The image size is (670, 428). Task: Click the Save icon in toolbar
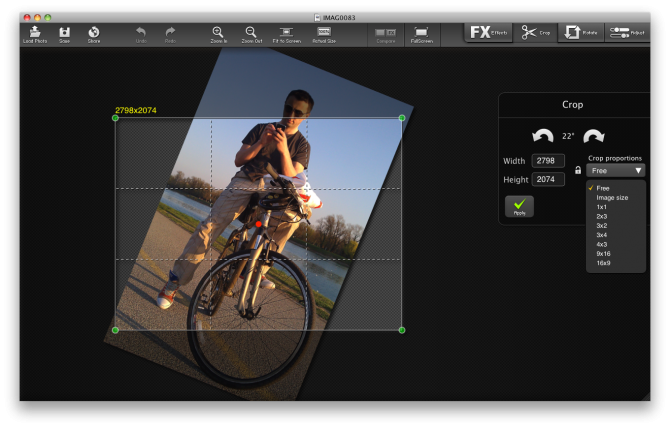(64, 33)
